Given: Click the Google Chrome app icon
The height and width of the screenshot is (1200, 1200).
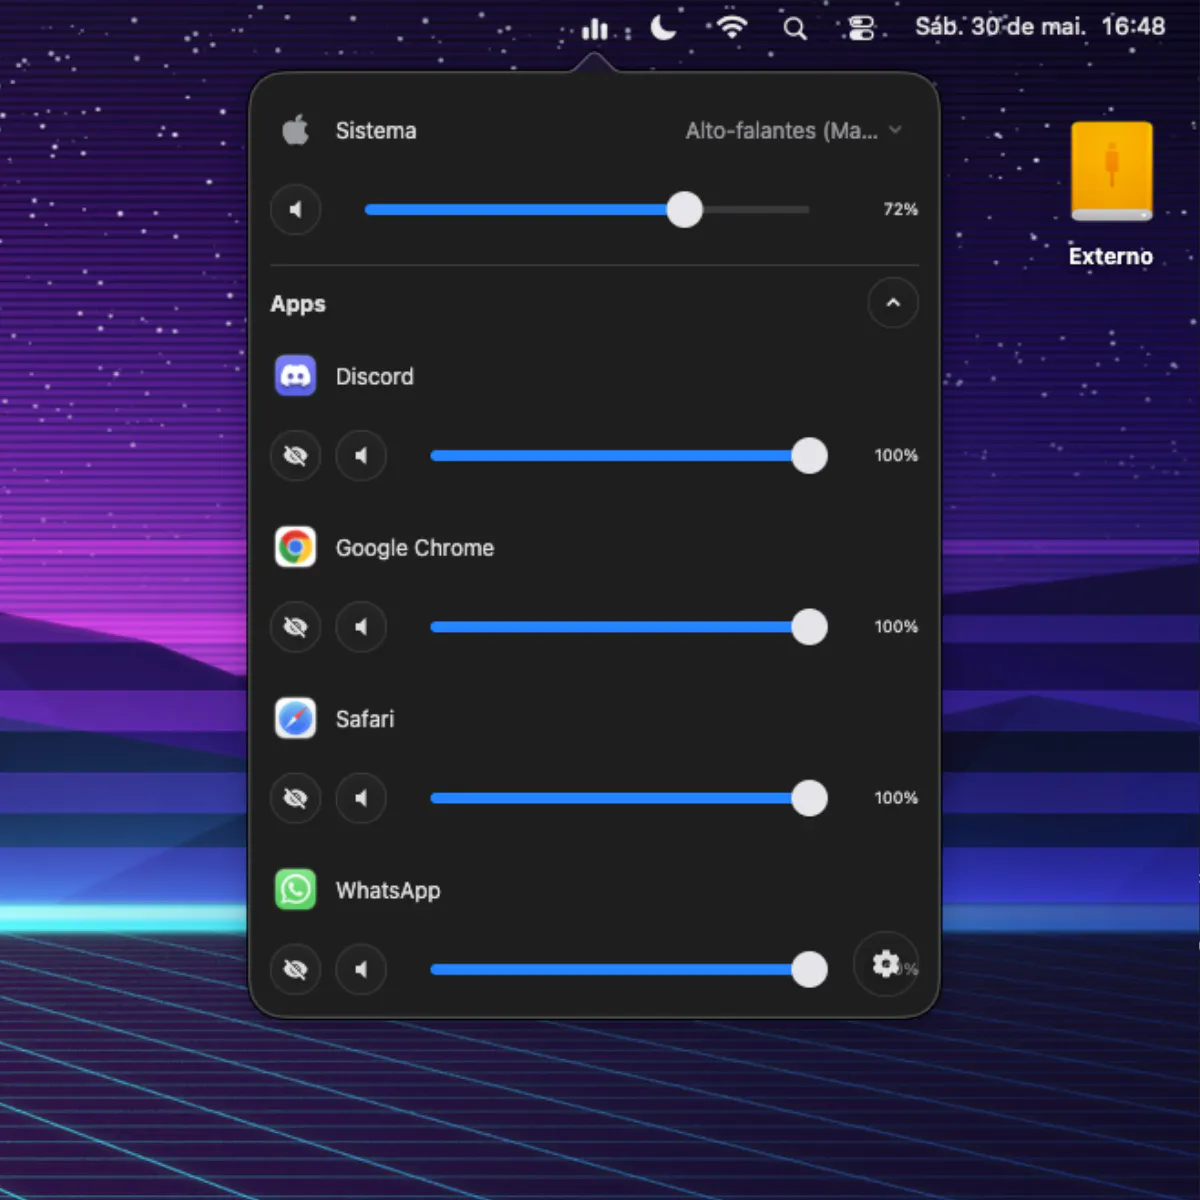Looking at the screenshot, I should pyautogui.click(x=295, y=547).
